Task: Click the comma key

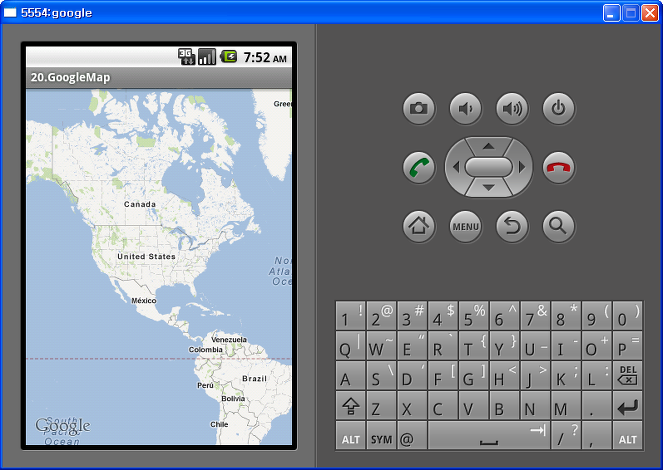Action: click(597, 435)
